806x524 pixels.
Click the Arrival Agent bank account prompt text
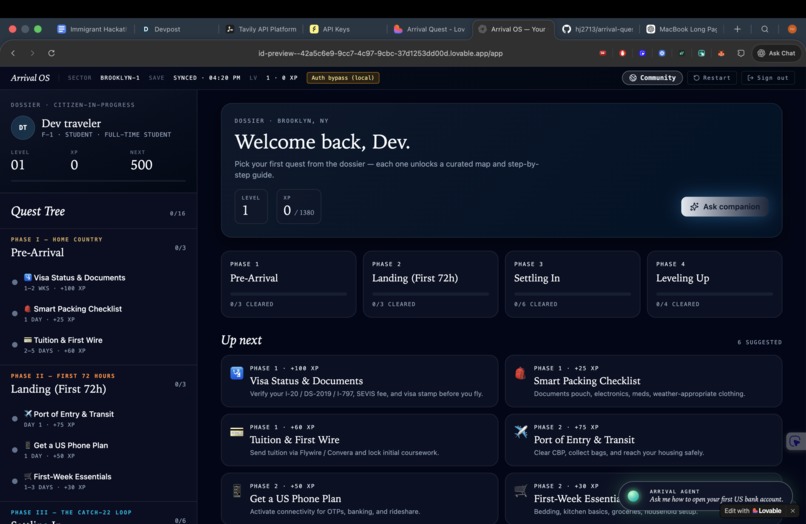coord(716,499)
